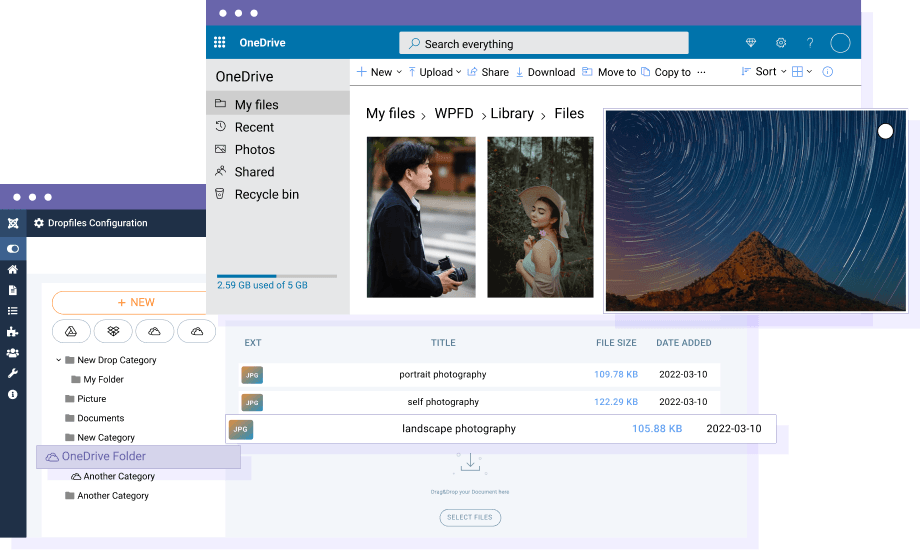
Task: Click the SELECT FILES button
Action: (470, 517)
